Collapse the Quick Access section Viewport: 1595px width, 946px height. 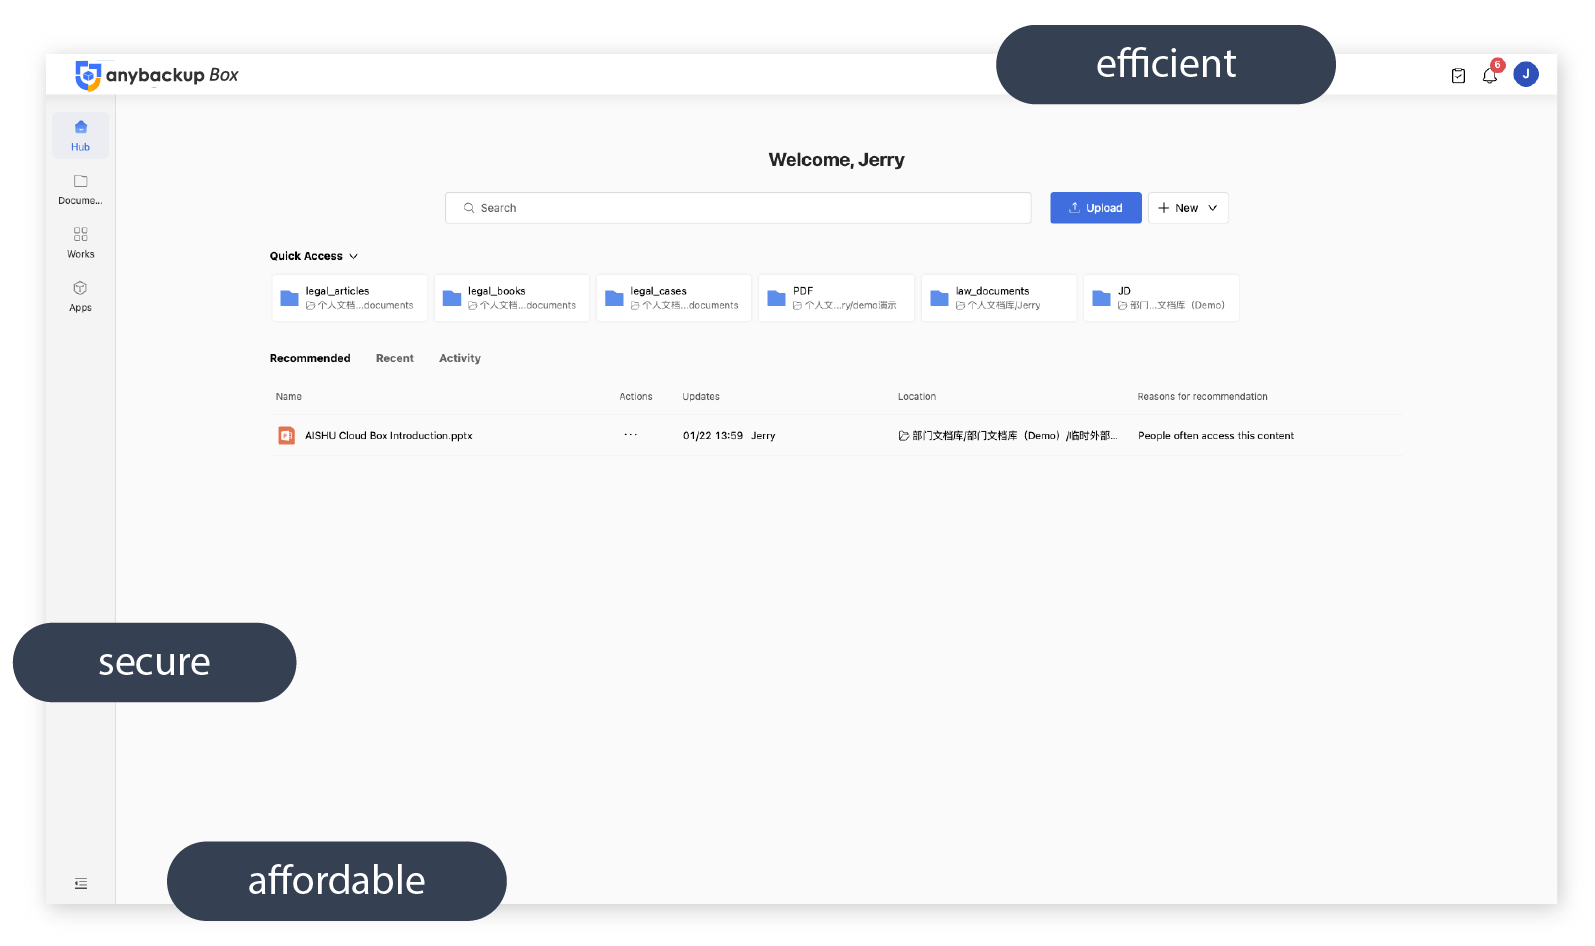314,256
